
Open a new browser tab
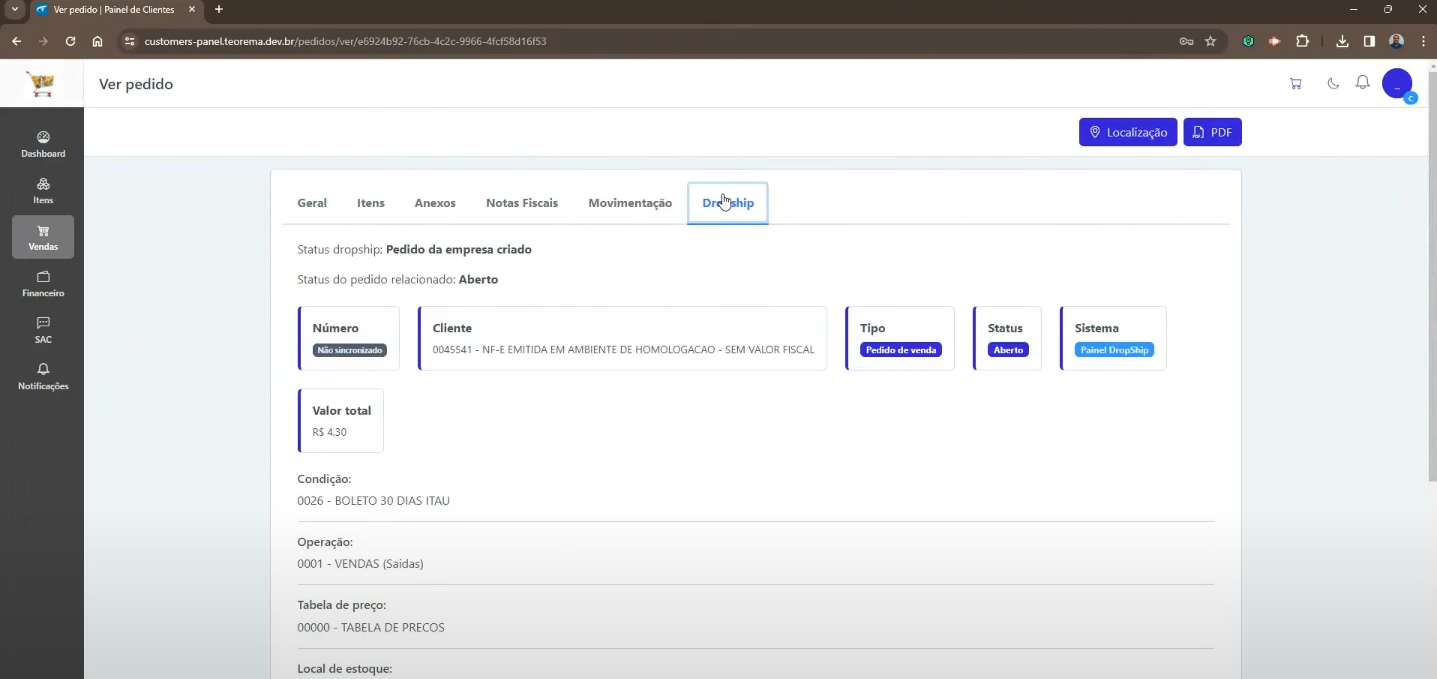tap(219, 9)
